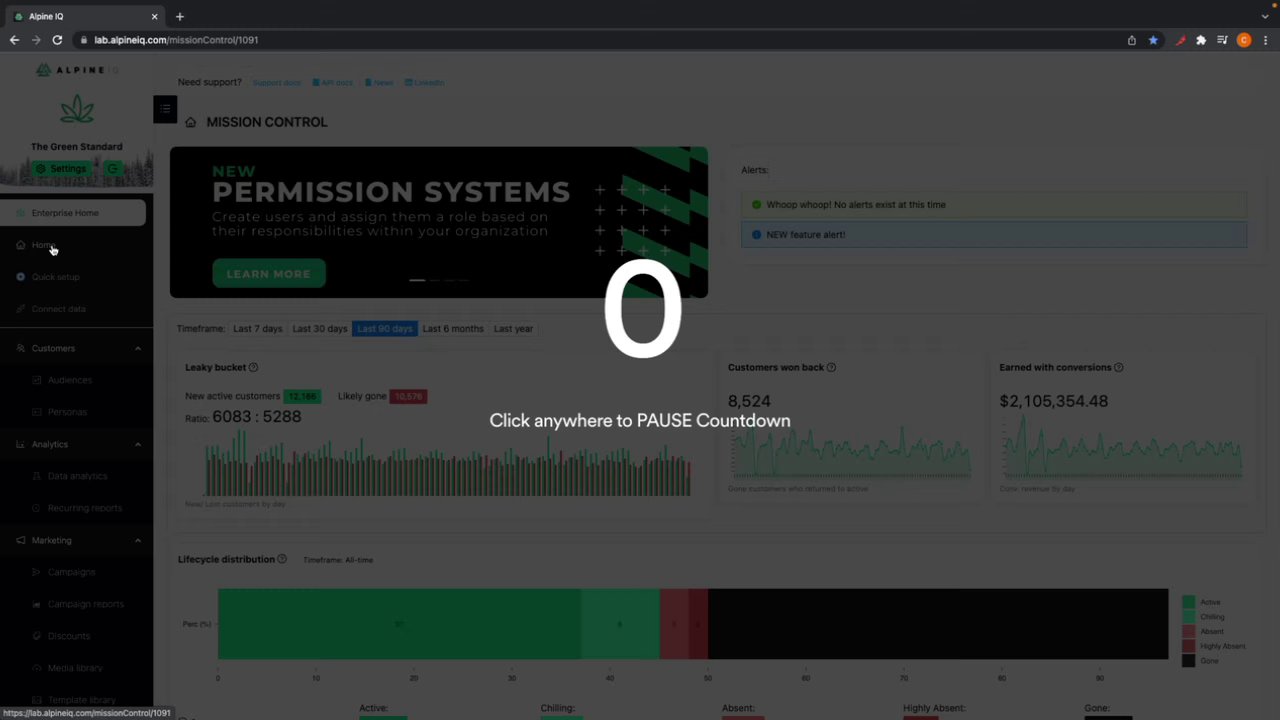The width and height of the screenshot is (1280, 720).
Task: Click the Connect data plug icon
Action: 21,309
